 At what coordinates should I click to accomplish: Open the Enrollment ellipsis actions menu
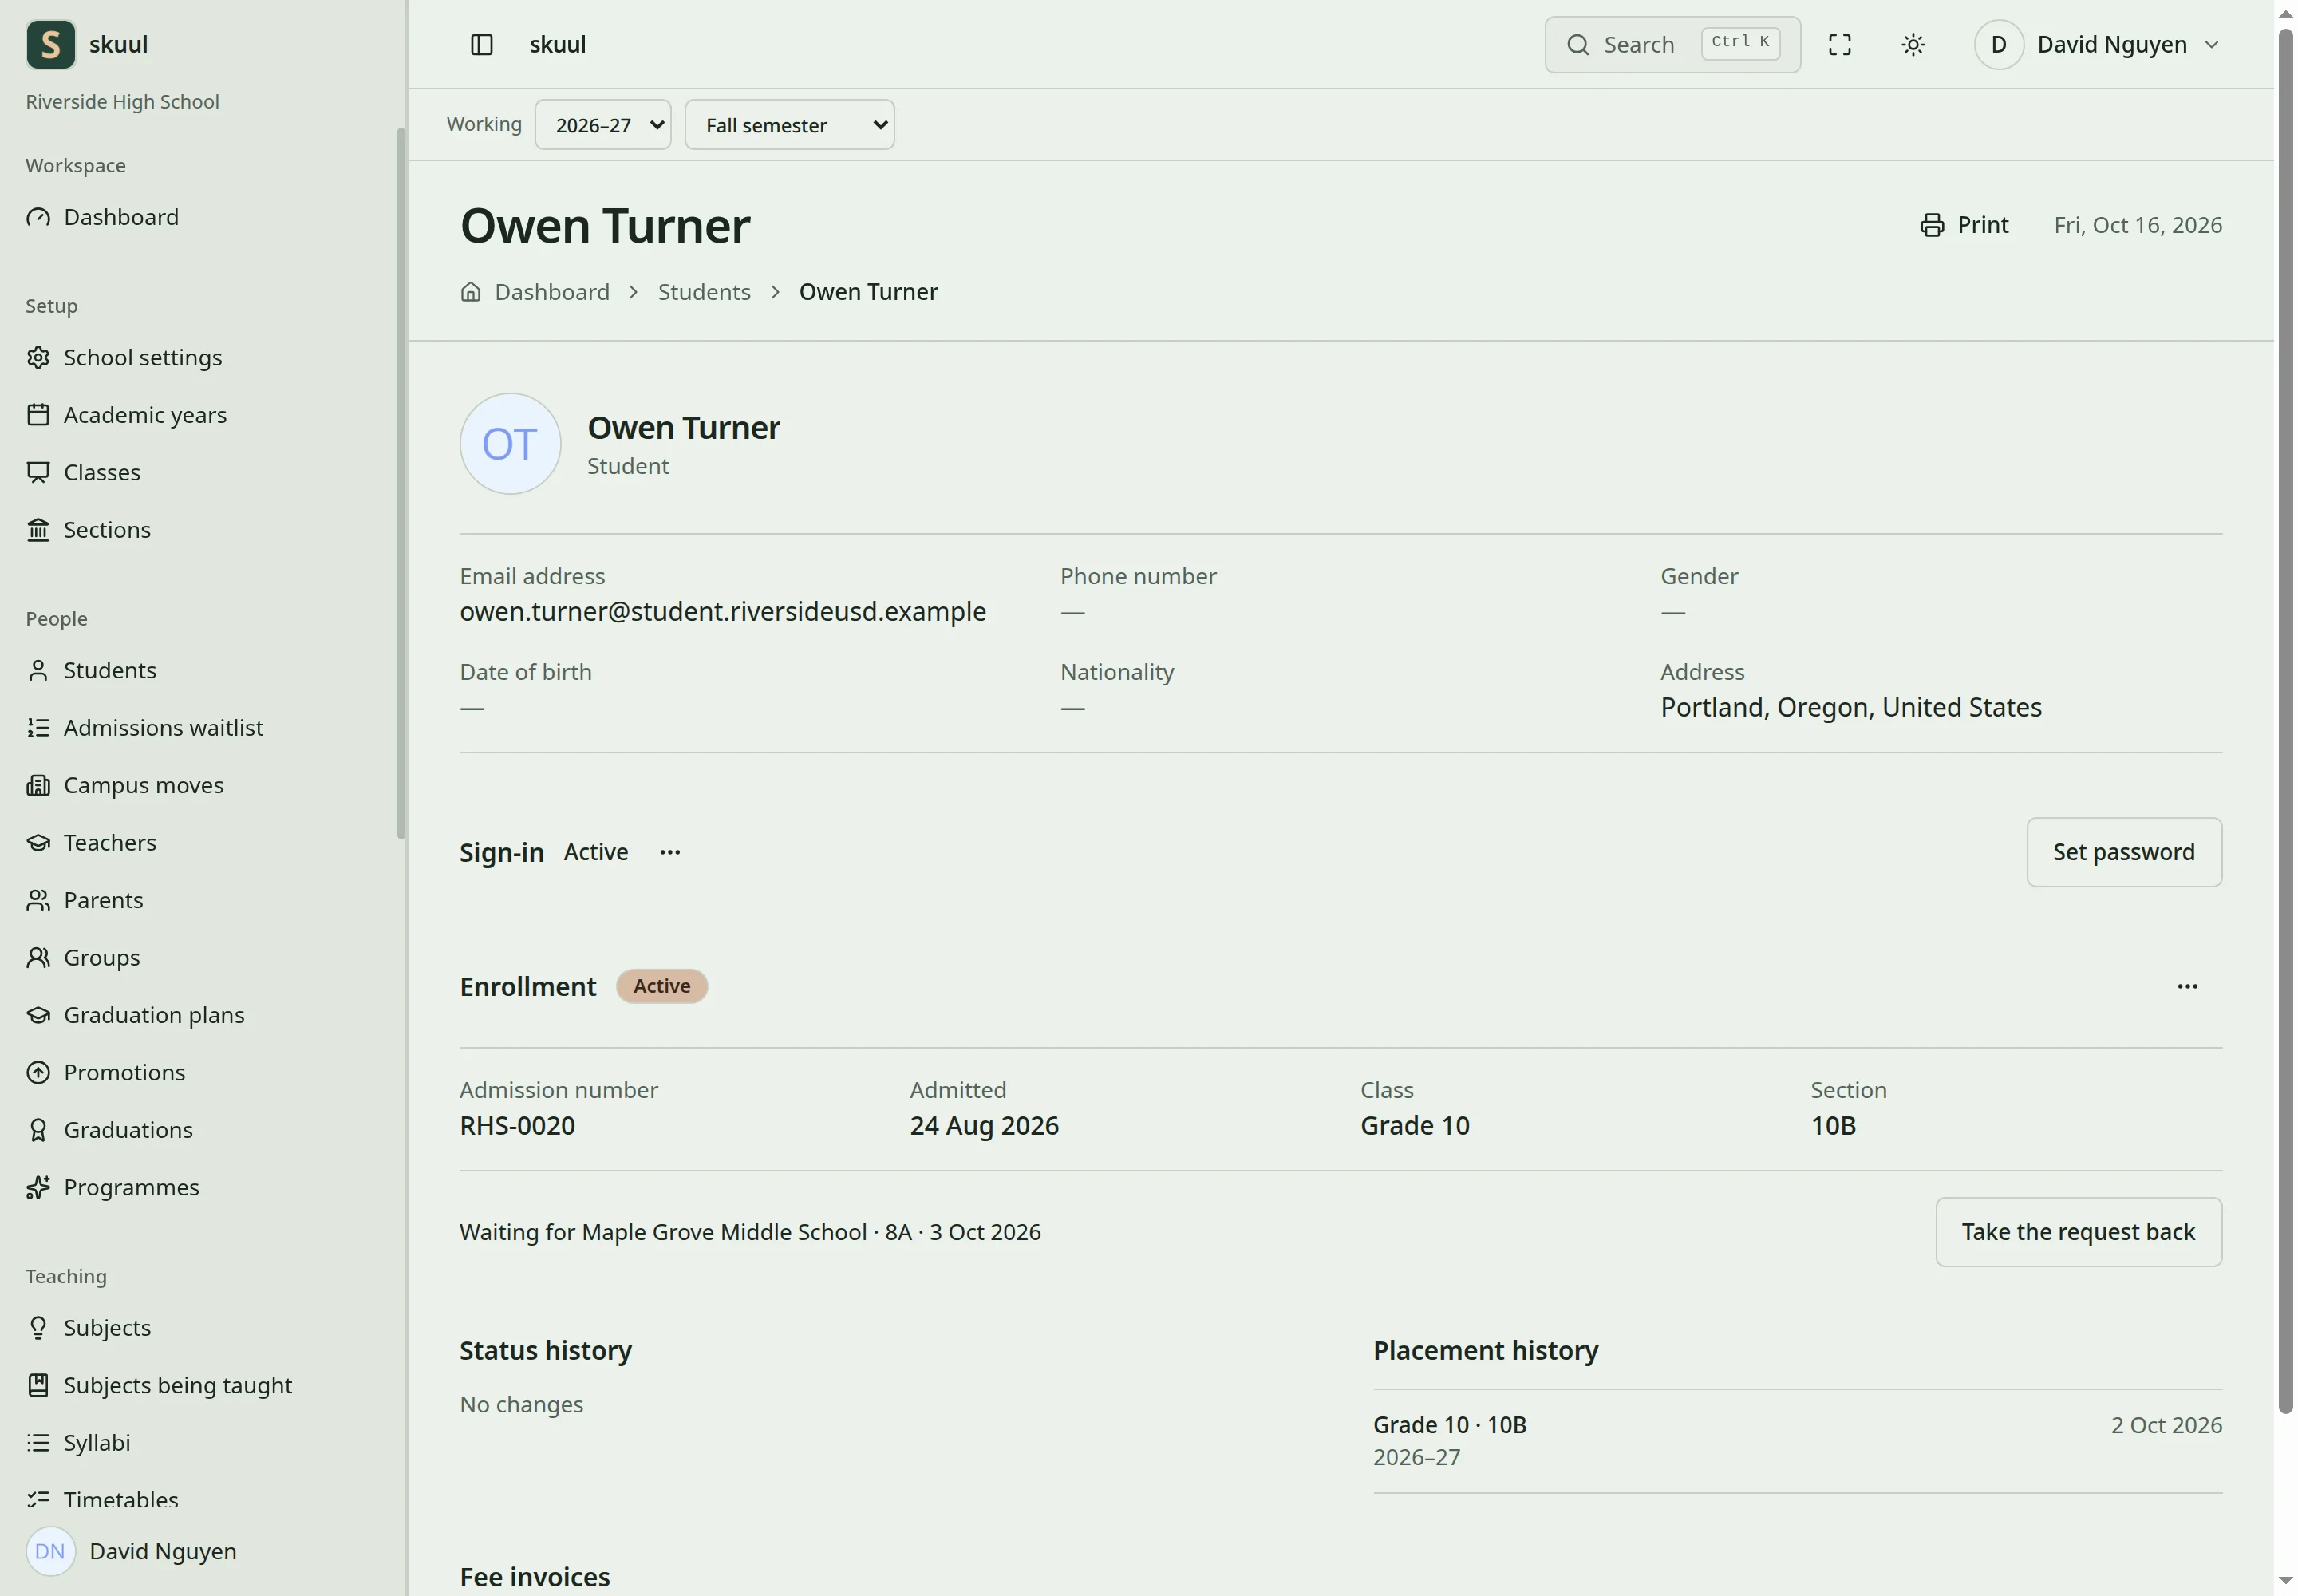click(2186, 986)
